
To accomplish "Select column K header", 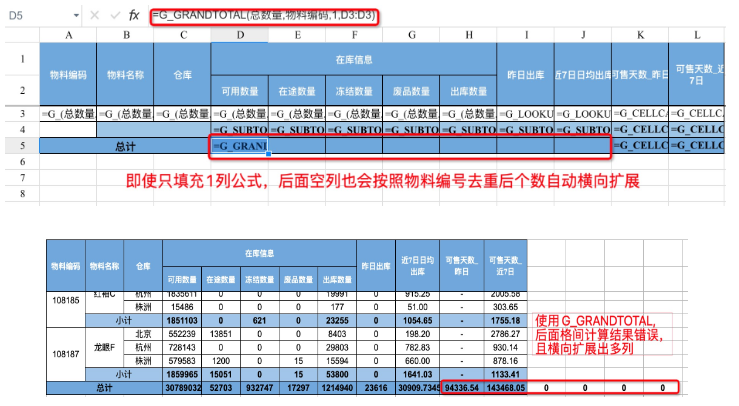I will coord(640,35).
